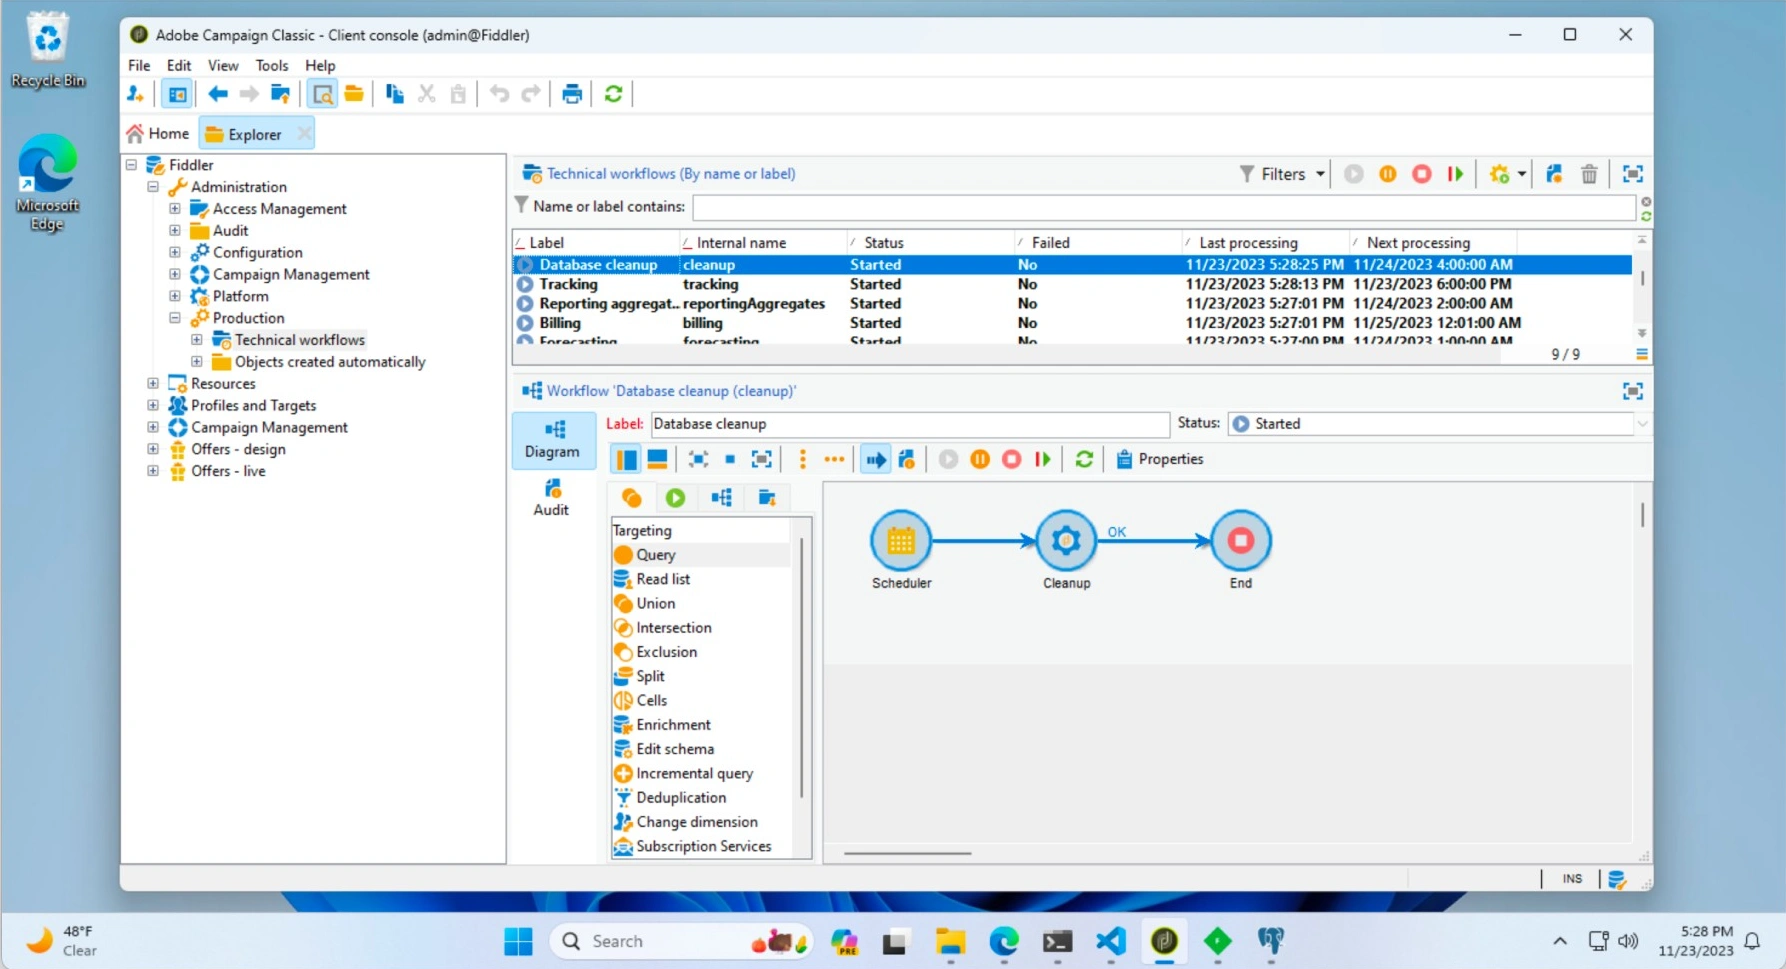This screenshot has height=969, width=1786.
Task: Select Query activity in Targeting palette
Action: (x=700, y=555)
